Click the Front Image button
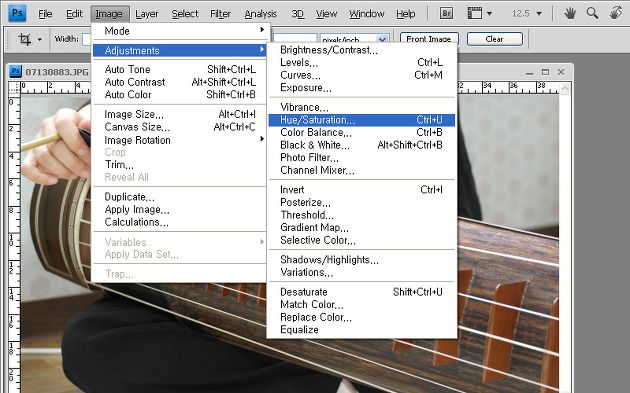The height and width of the screenshot is (393, 630). tap(429, 39)
